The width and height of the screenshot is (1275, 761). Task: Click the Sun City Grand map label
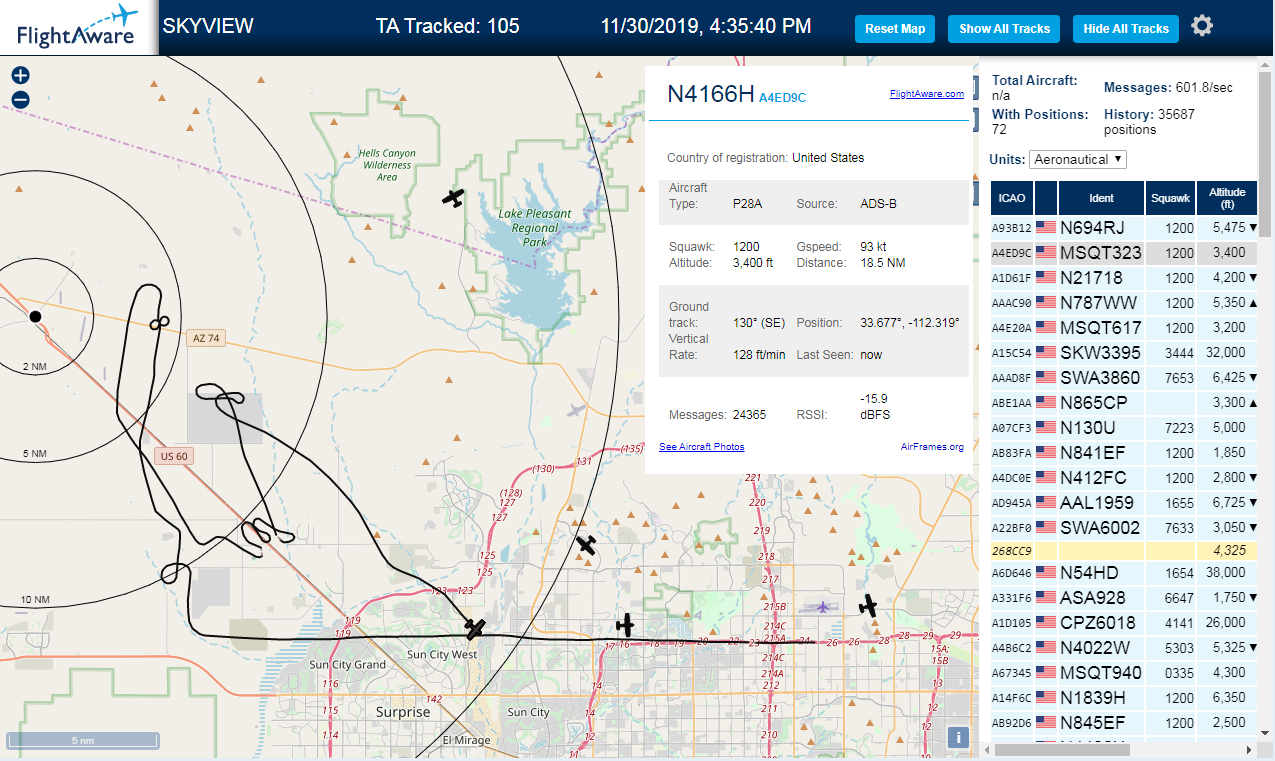pyautogui.click(x=347, y=665)
